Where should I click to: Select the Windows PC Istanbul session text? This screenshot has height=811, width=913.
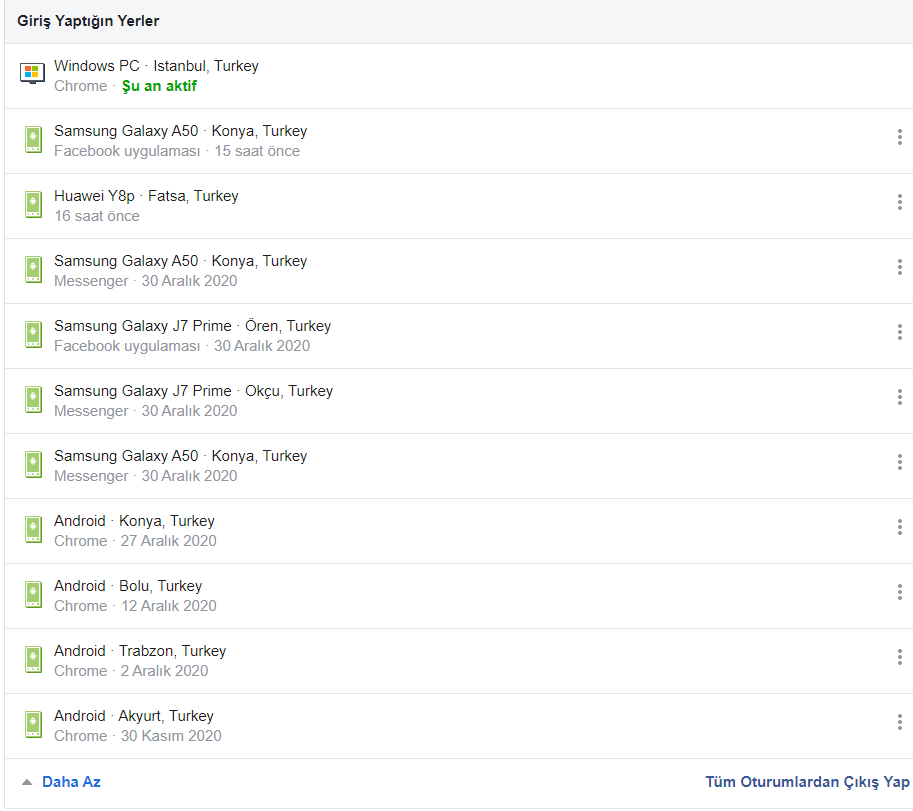pyautogui.click(x=156, y=66)
